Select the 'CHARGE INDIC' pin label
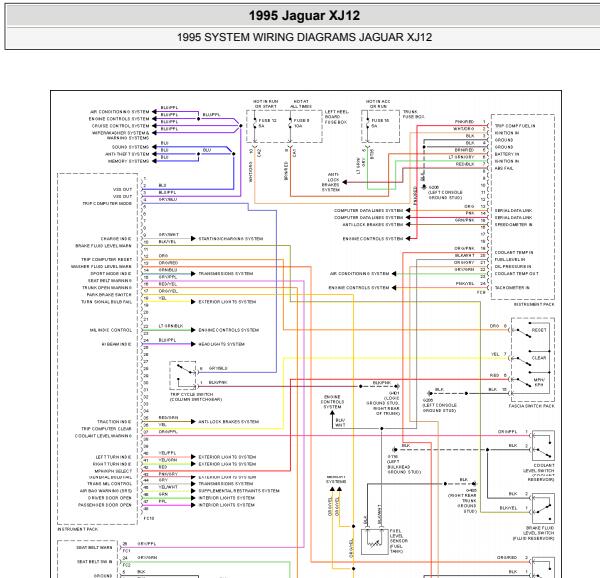600x578 pixels. (116, 239)
